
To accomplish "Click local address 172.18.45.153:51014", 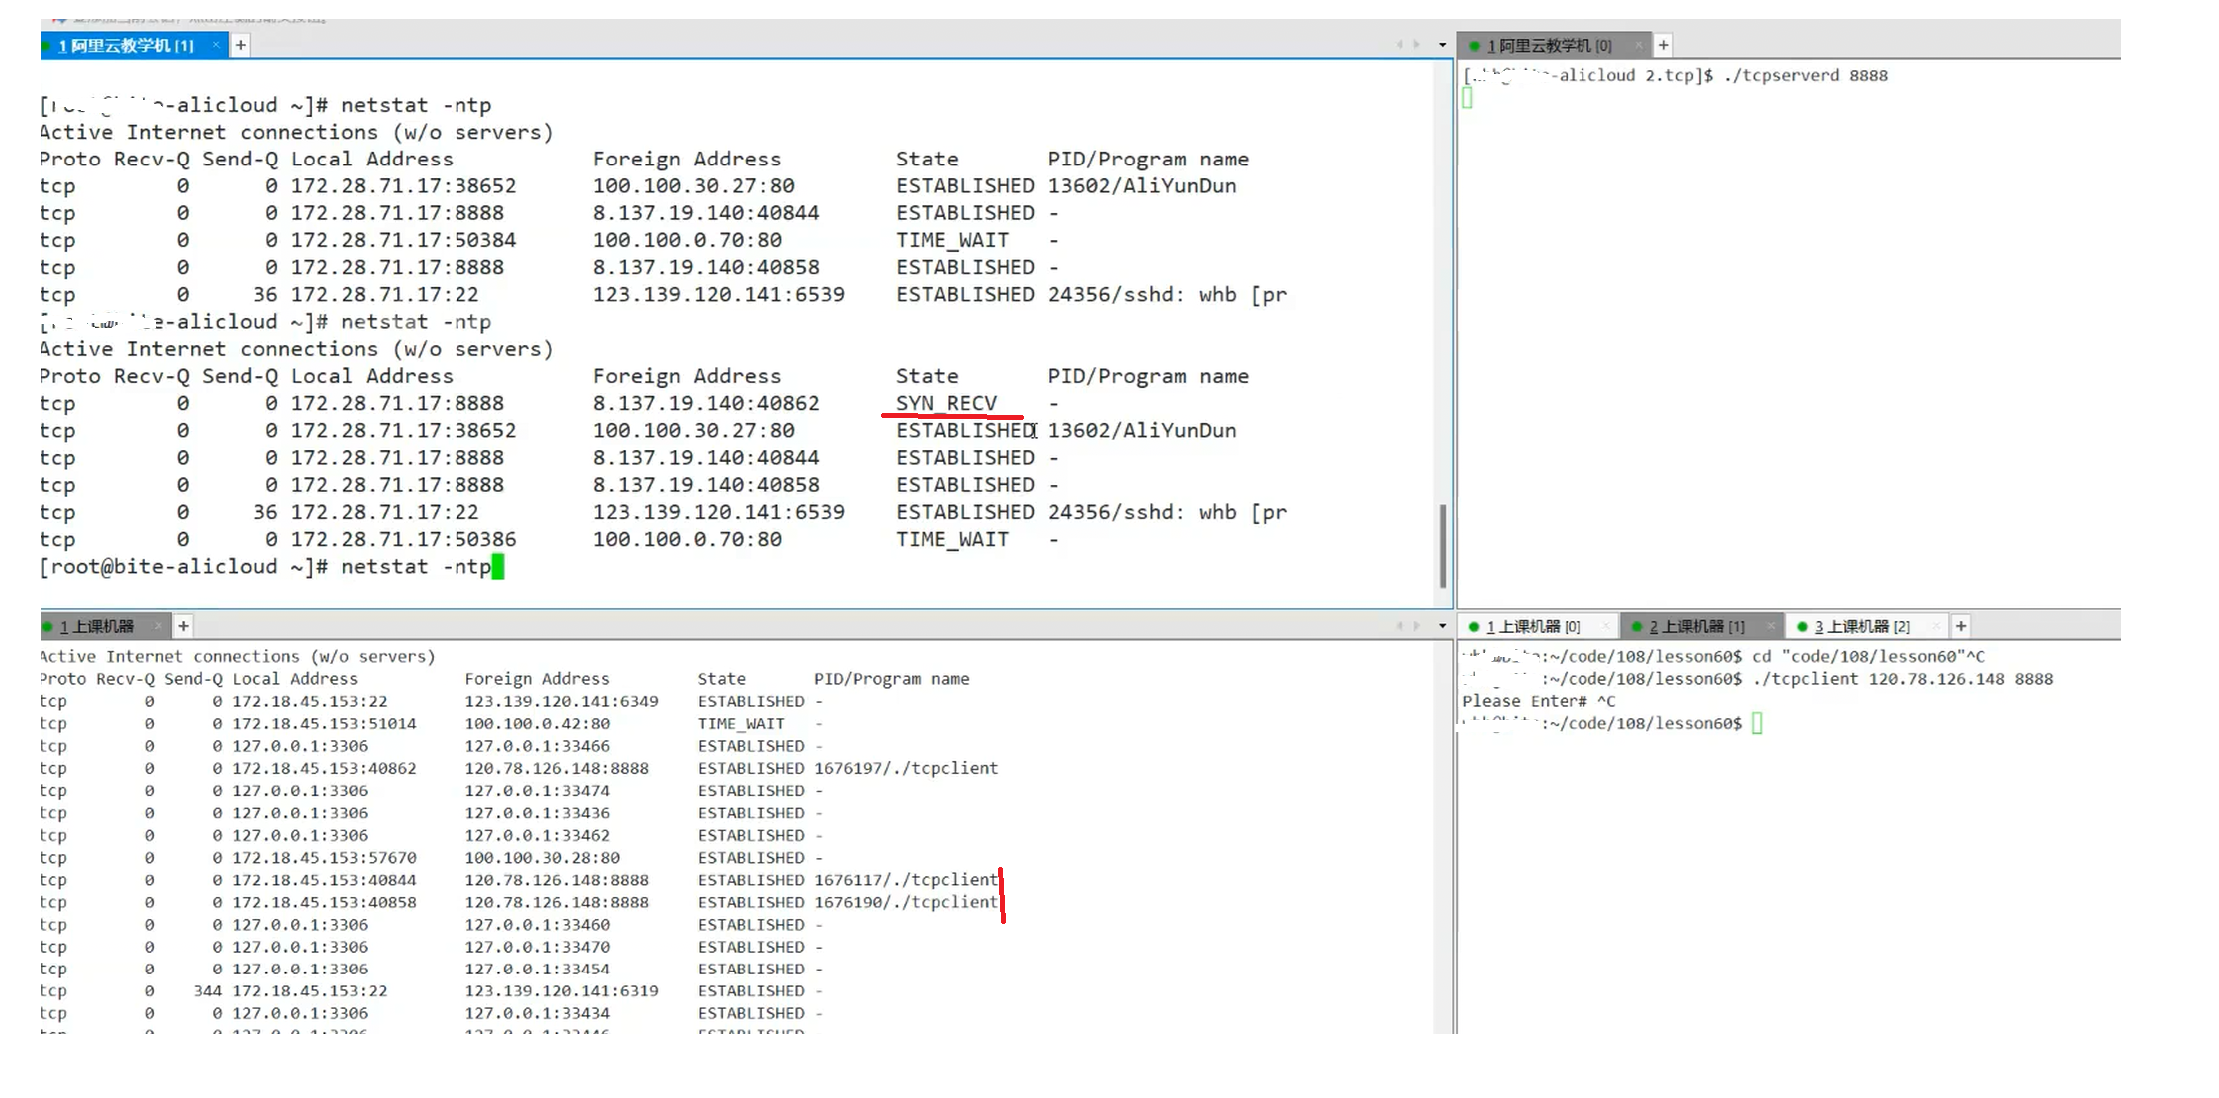I will (x=324, y=723).
